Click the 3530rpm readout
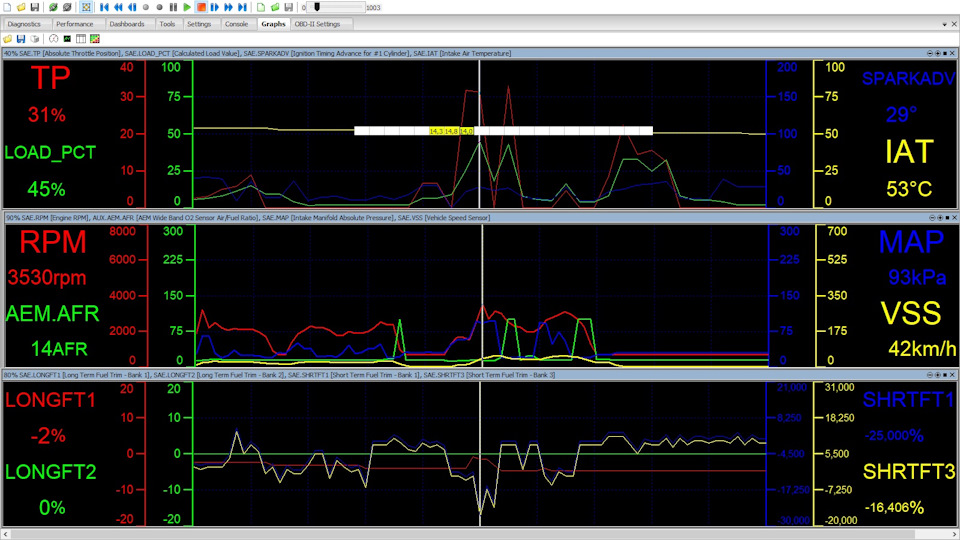960x540 pixels. [x=47, y=277]
